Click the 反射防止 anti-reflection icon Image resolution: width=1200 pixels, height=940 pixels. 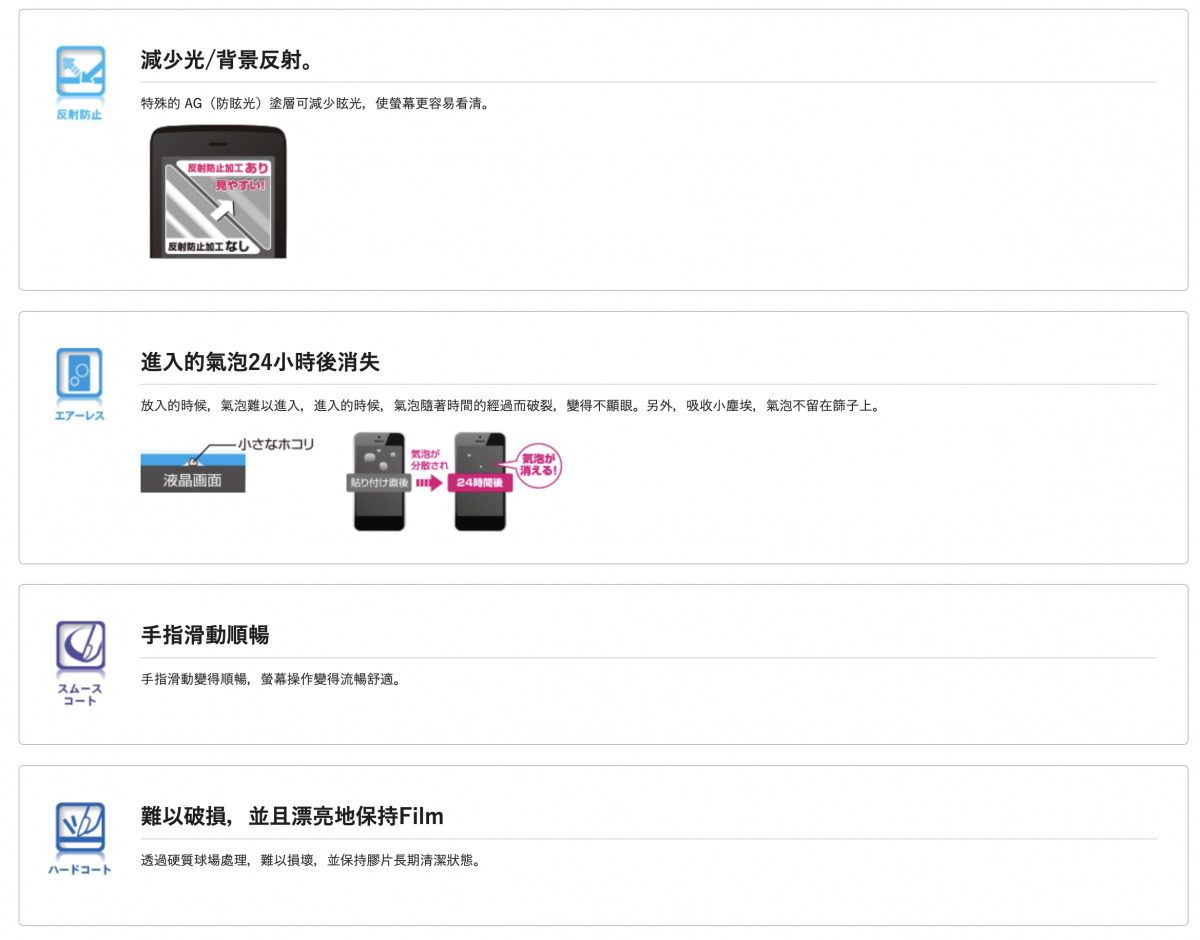pyautogui.click(x=79, y=83)
